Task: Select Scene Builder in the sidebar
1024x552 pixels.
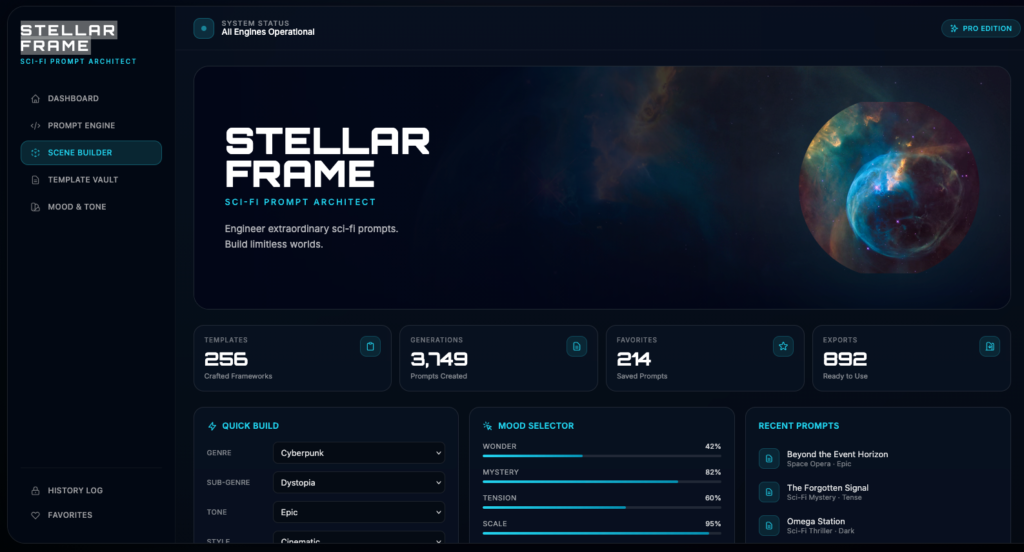Action: click(91, 153)
